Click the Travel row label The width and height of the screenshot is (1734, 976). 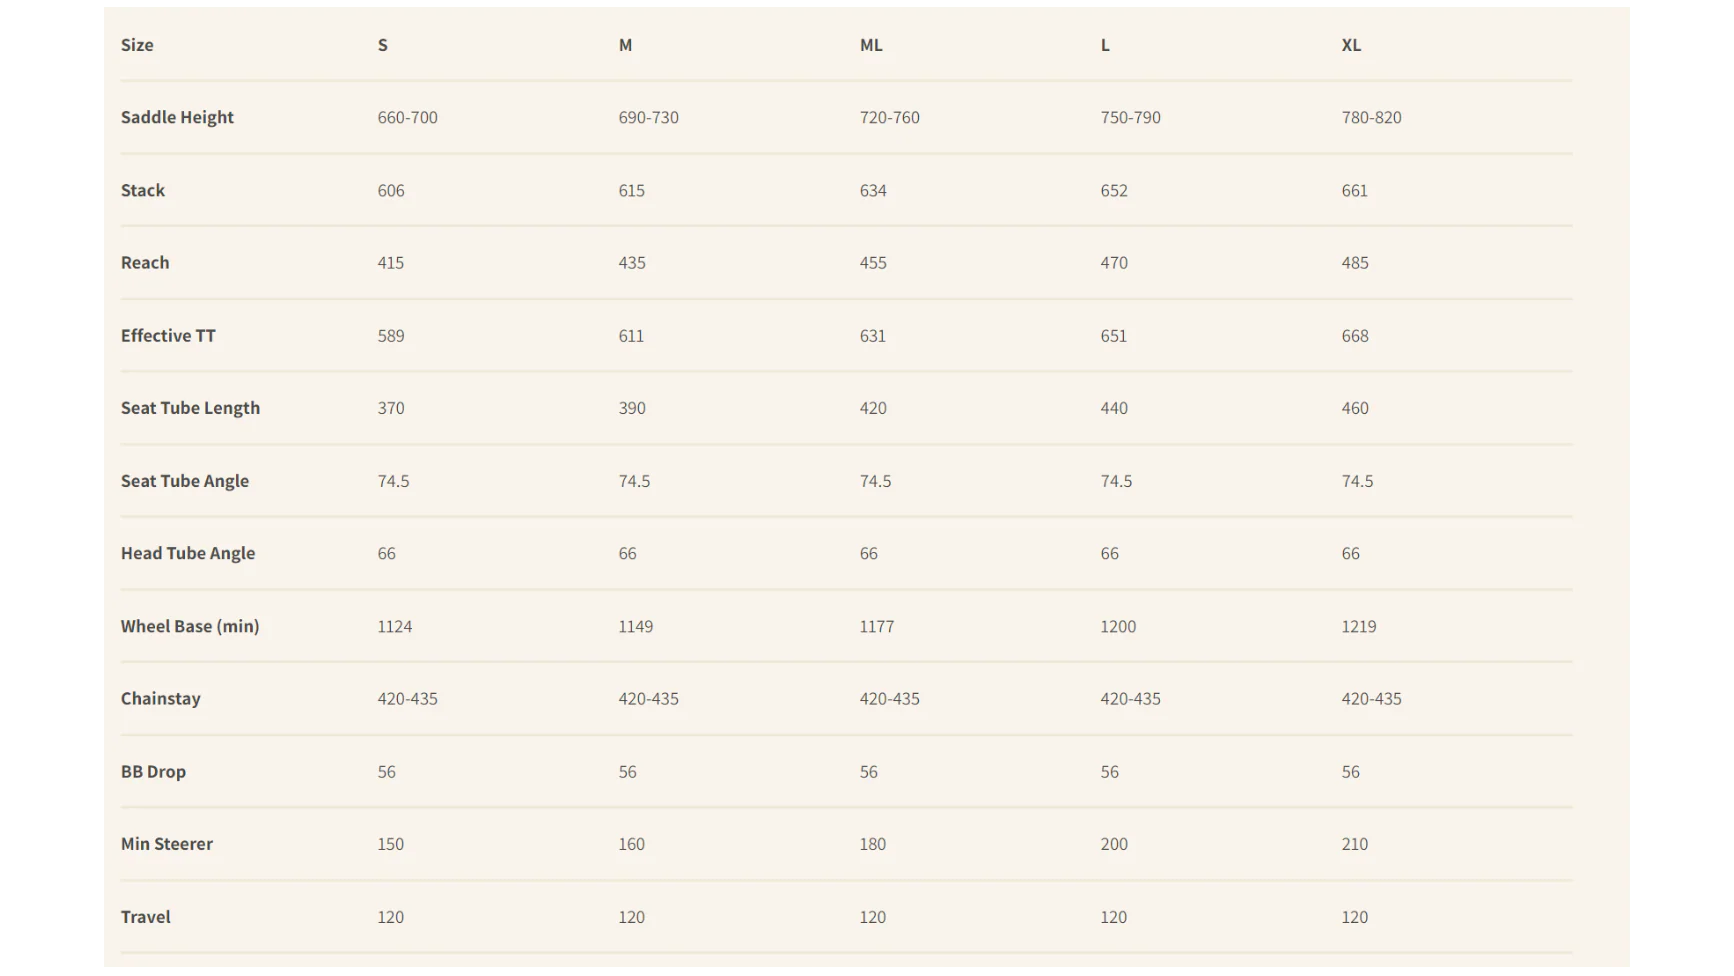[x=146, y=917]
